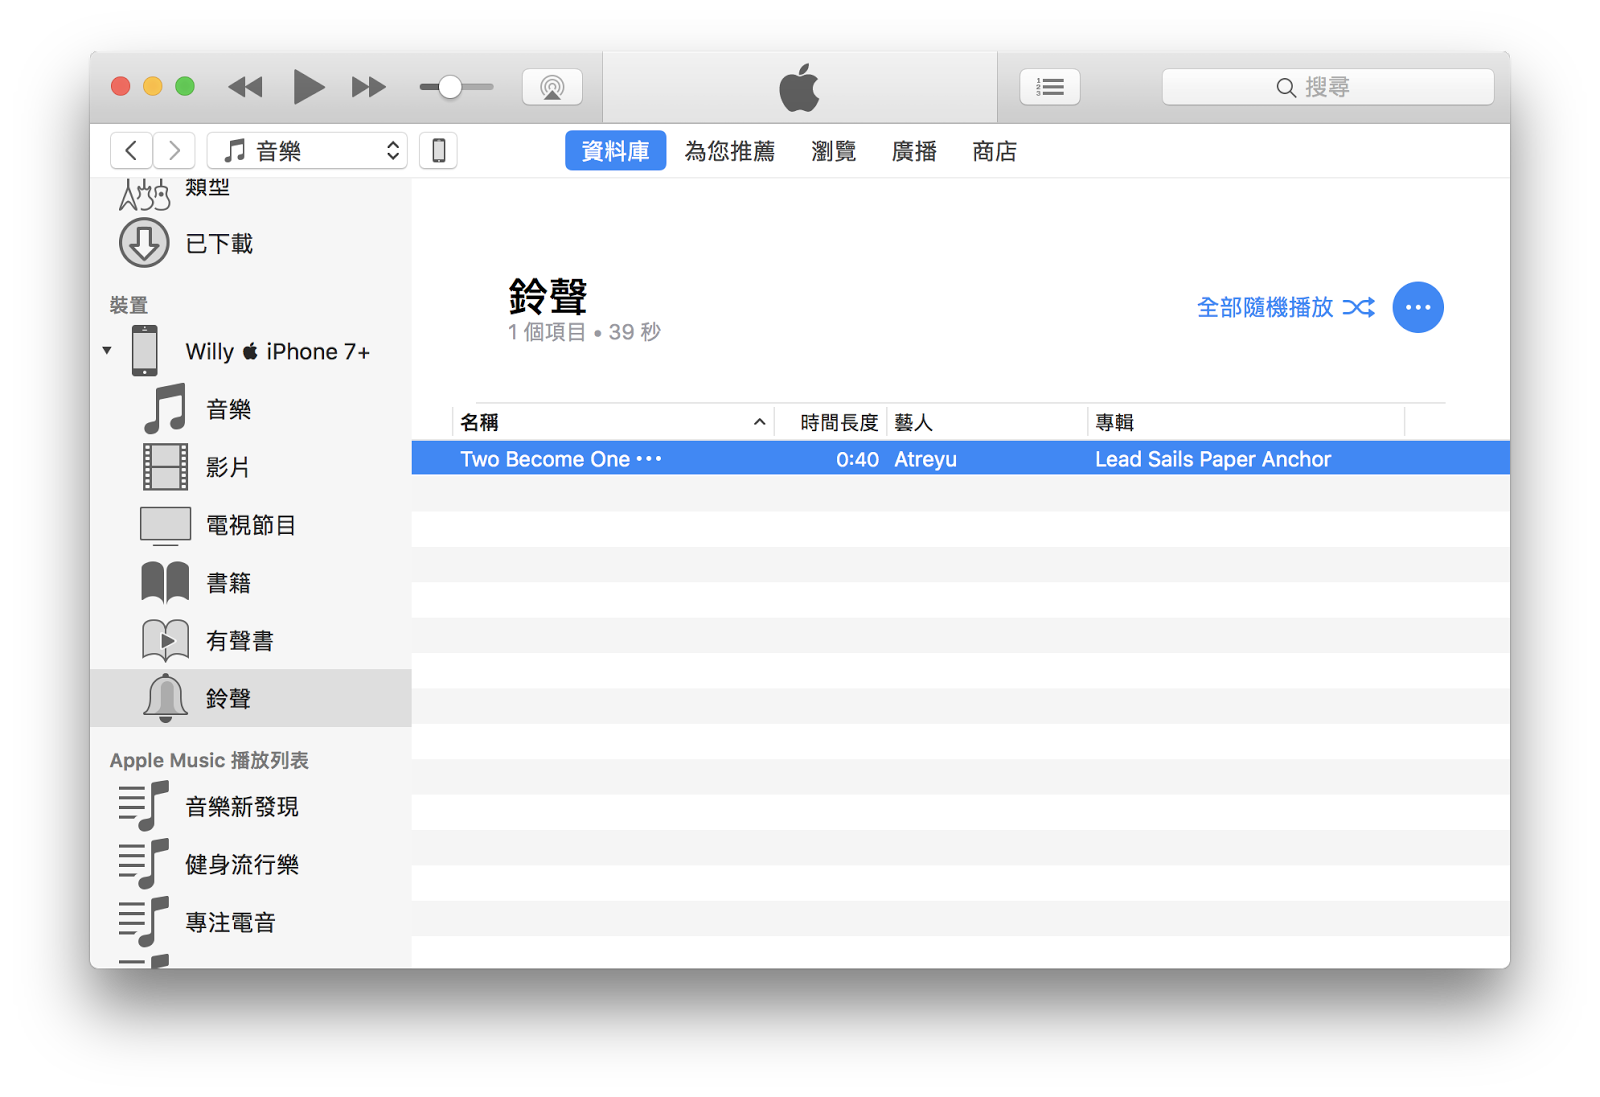Click the Lead Sails Paper Anchor album cell
Viewport: 1600px width, 1097px height.
tap(1212, 459)
